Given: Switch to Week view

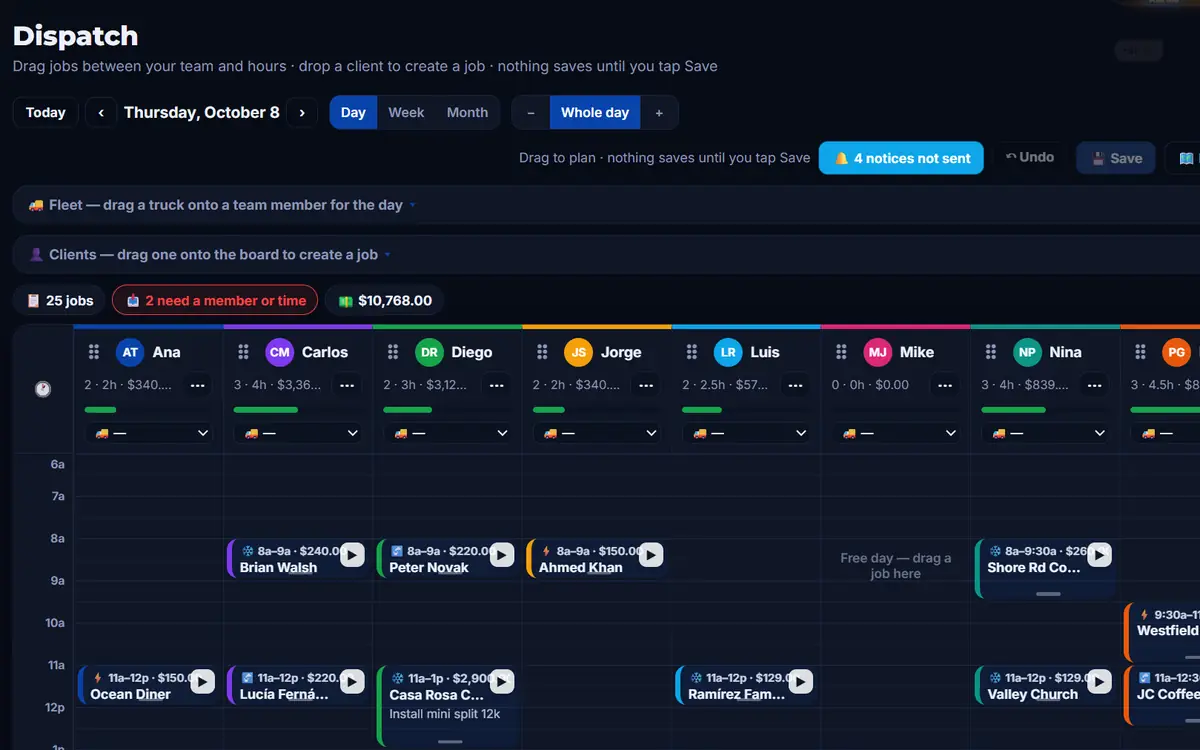Looking at the screenshot, I should pos(406,113).
